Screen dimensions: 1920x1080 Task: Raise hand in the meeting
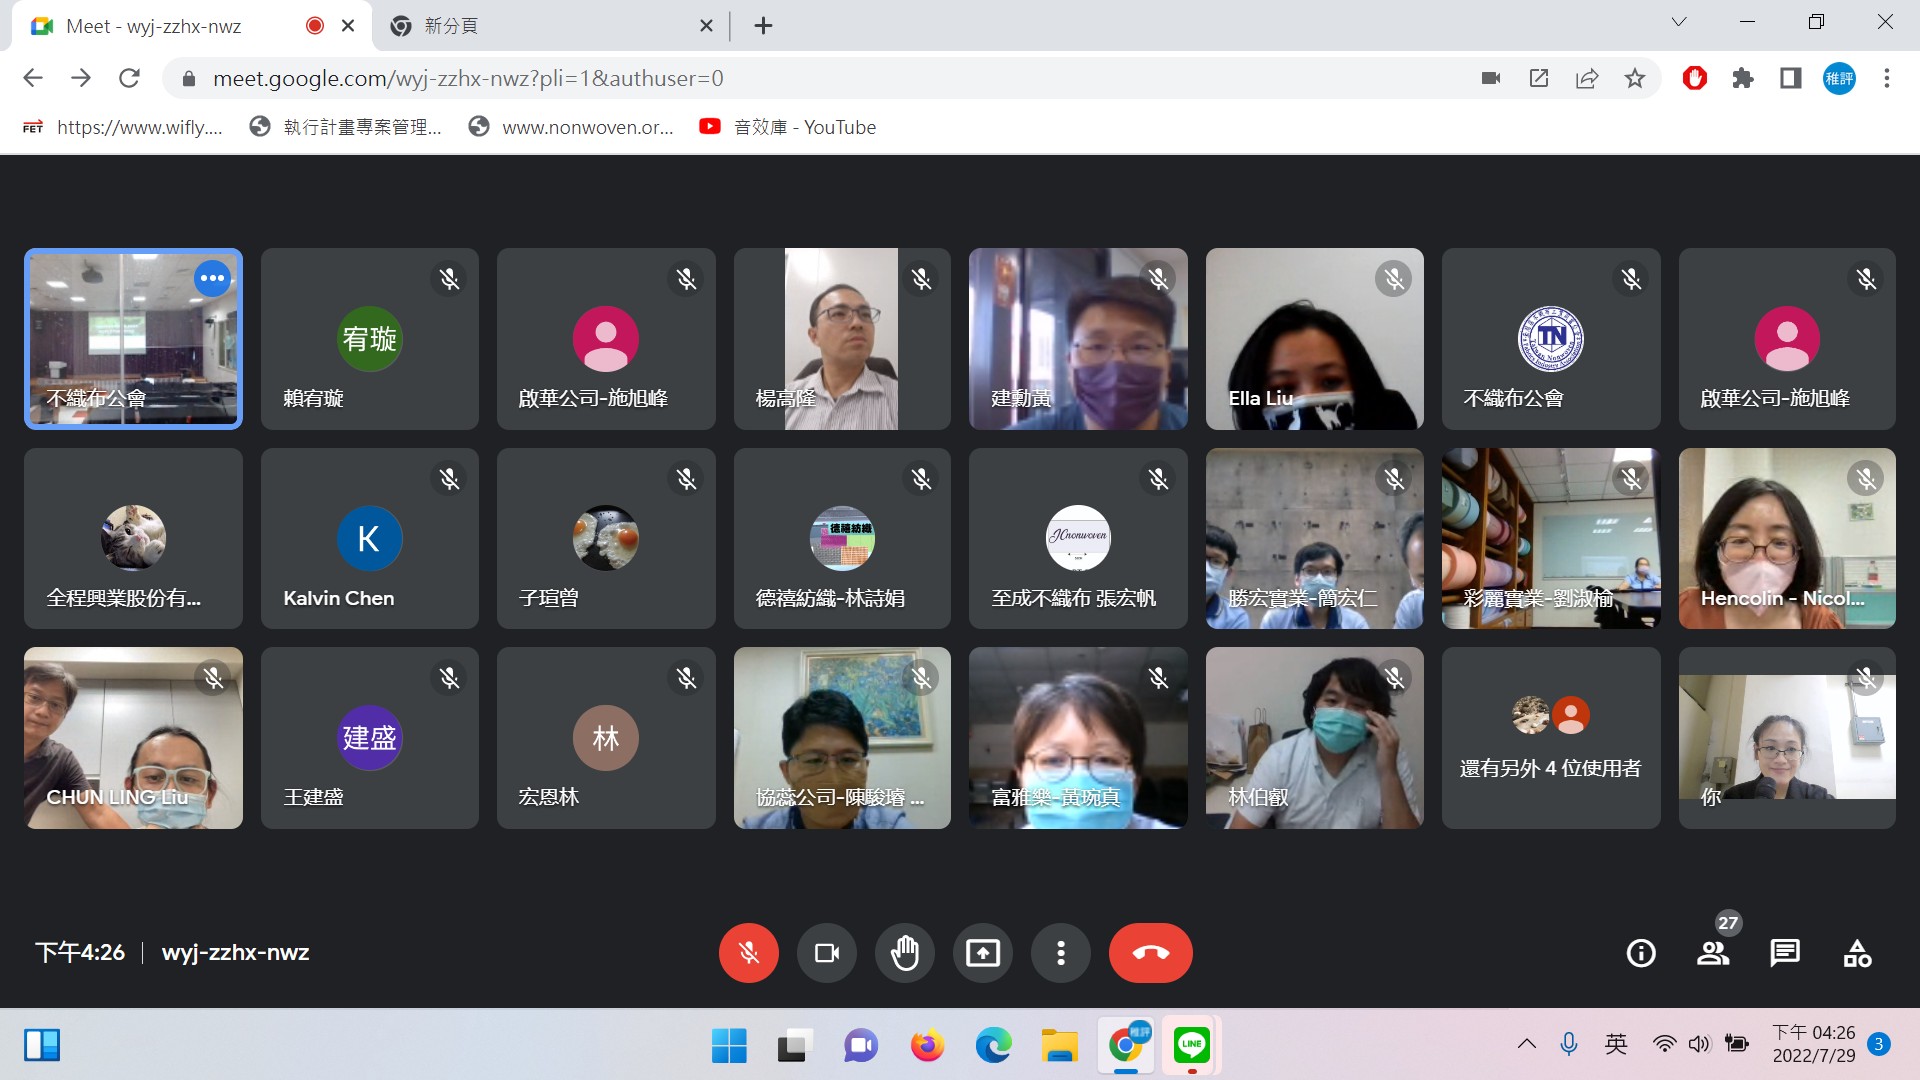905,953
